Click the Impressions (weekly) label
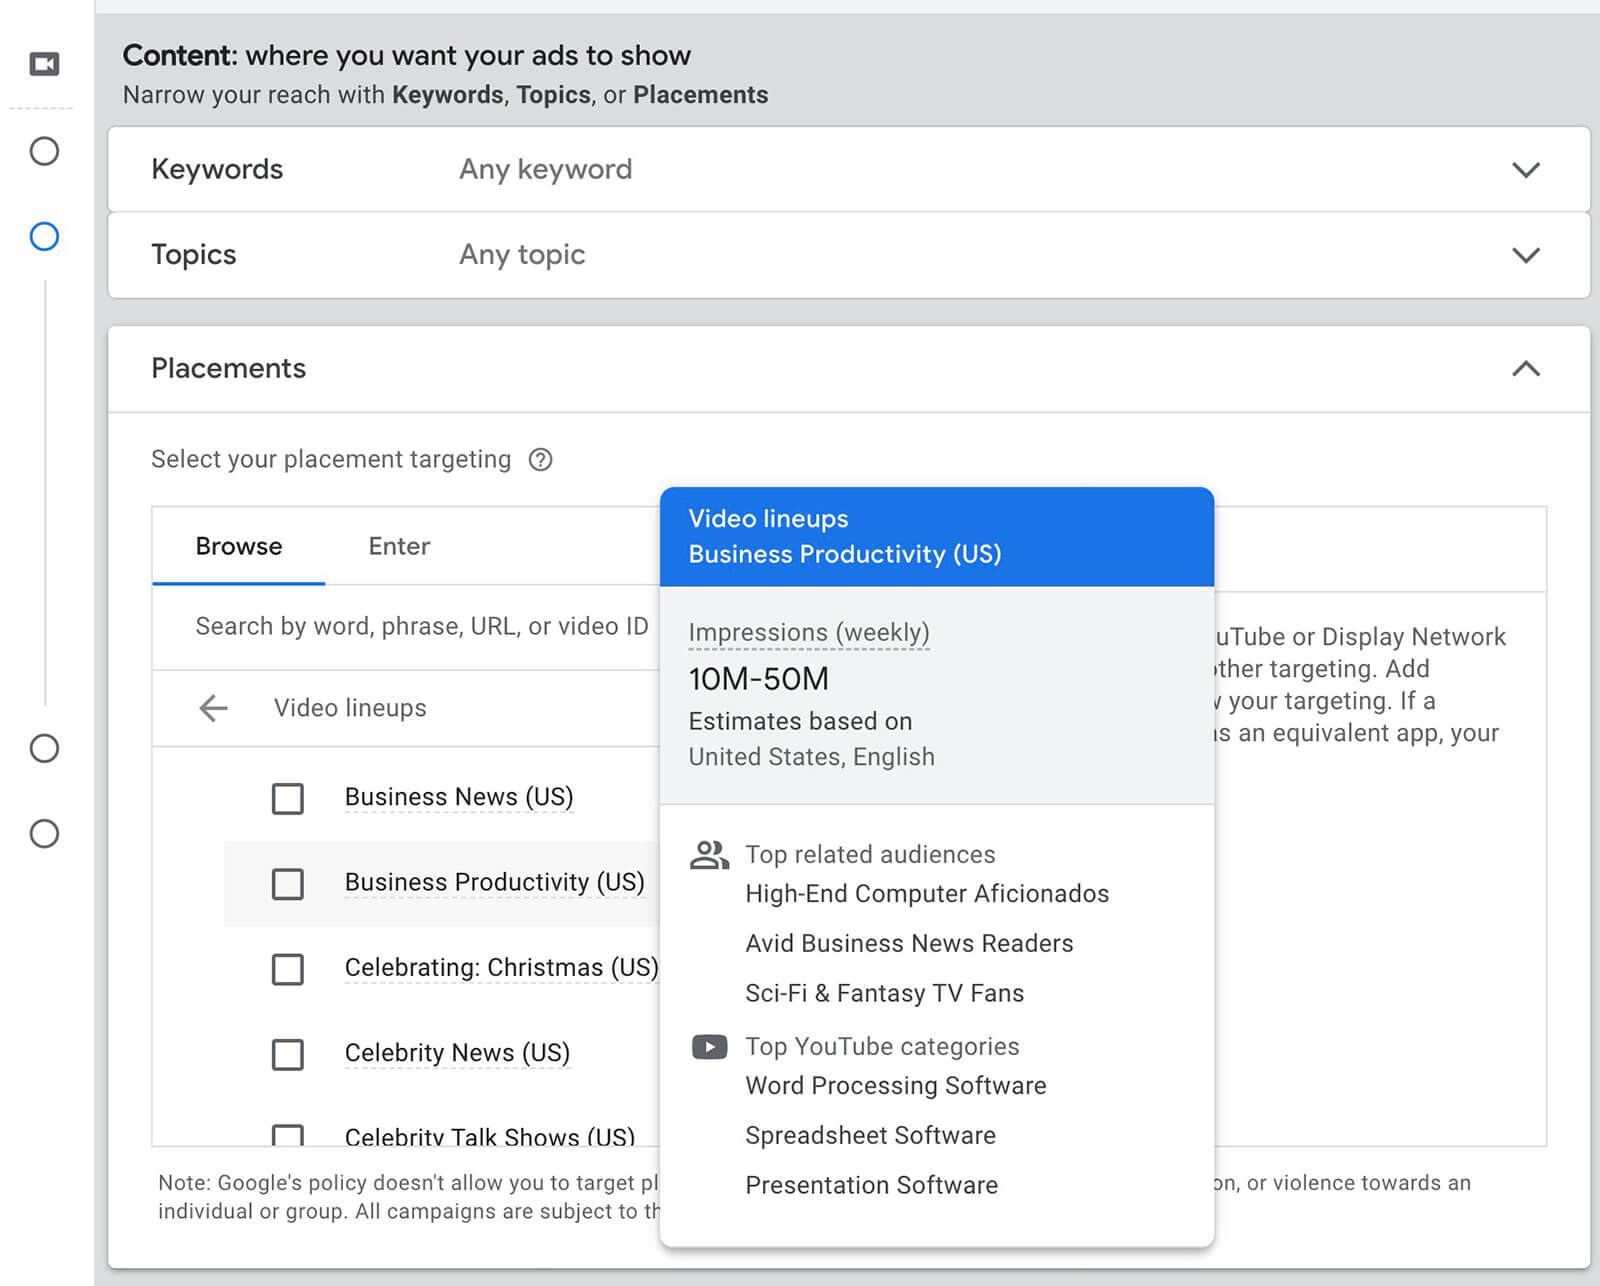Image resolution: width=1600 pixels, height=1286 pixels. 809,633
